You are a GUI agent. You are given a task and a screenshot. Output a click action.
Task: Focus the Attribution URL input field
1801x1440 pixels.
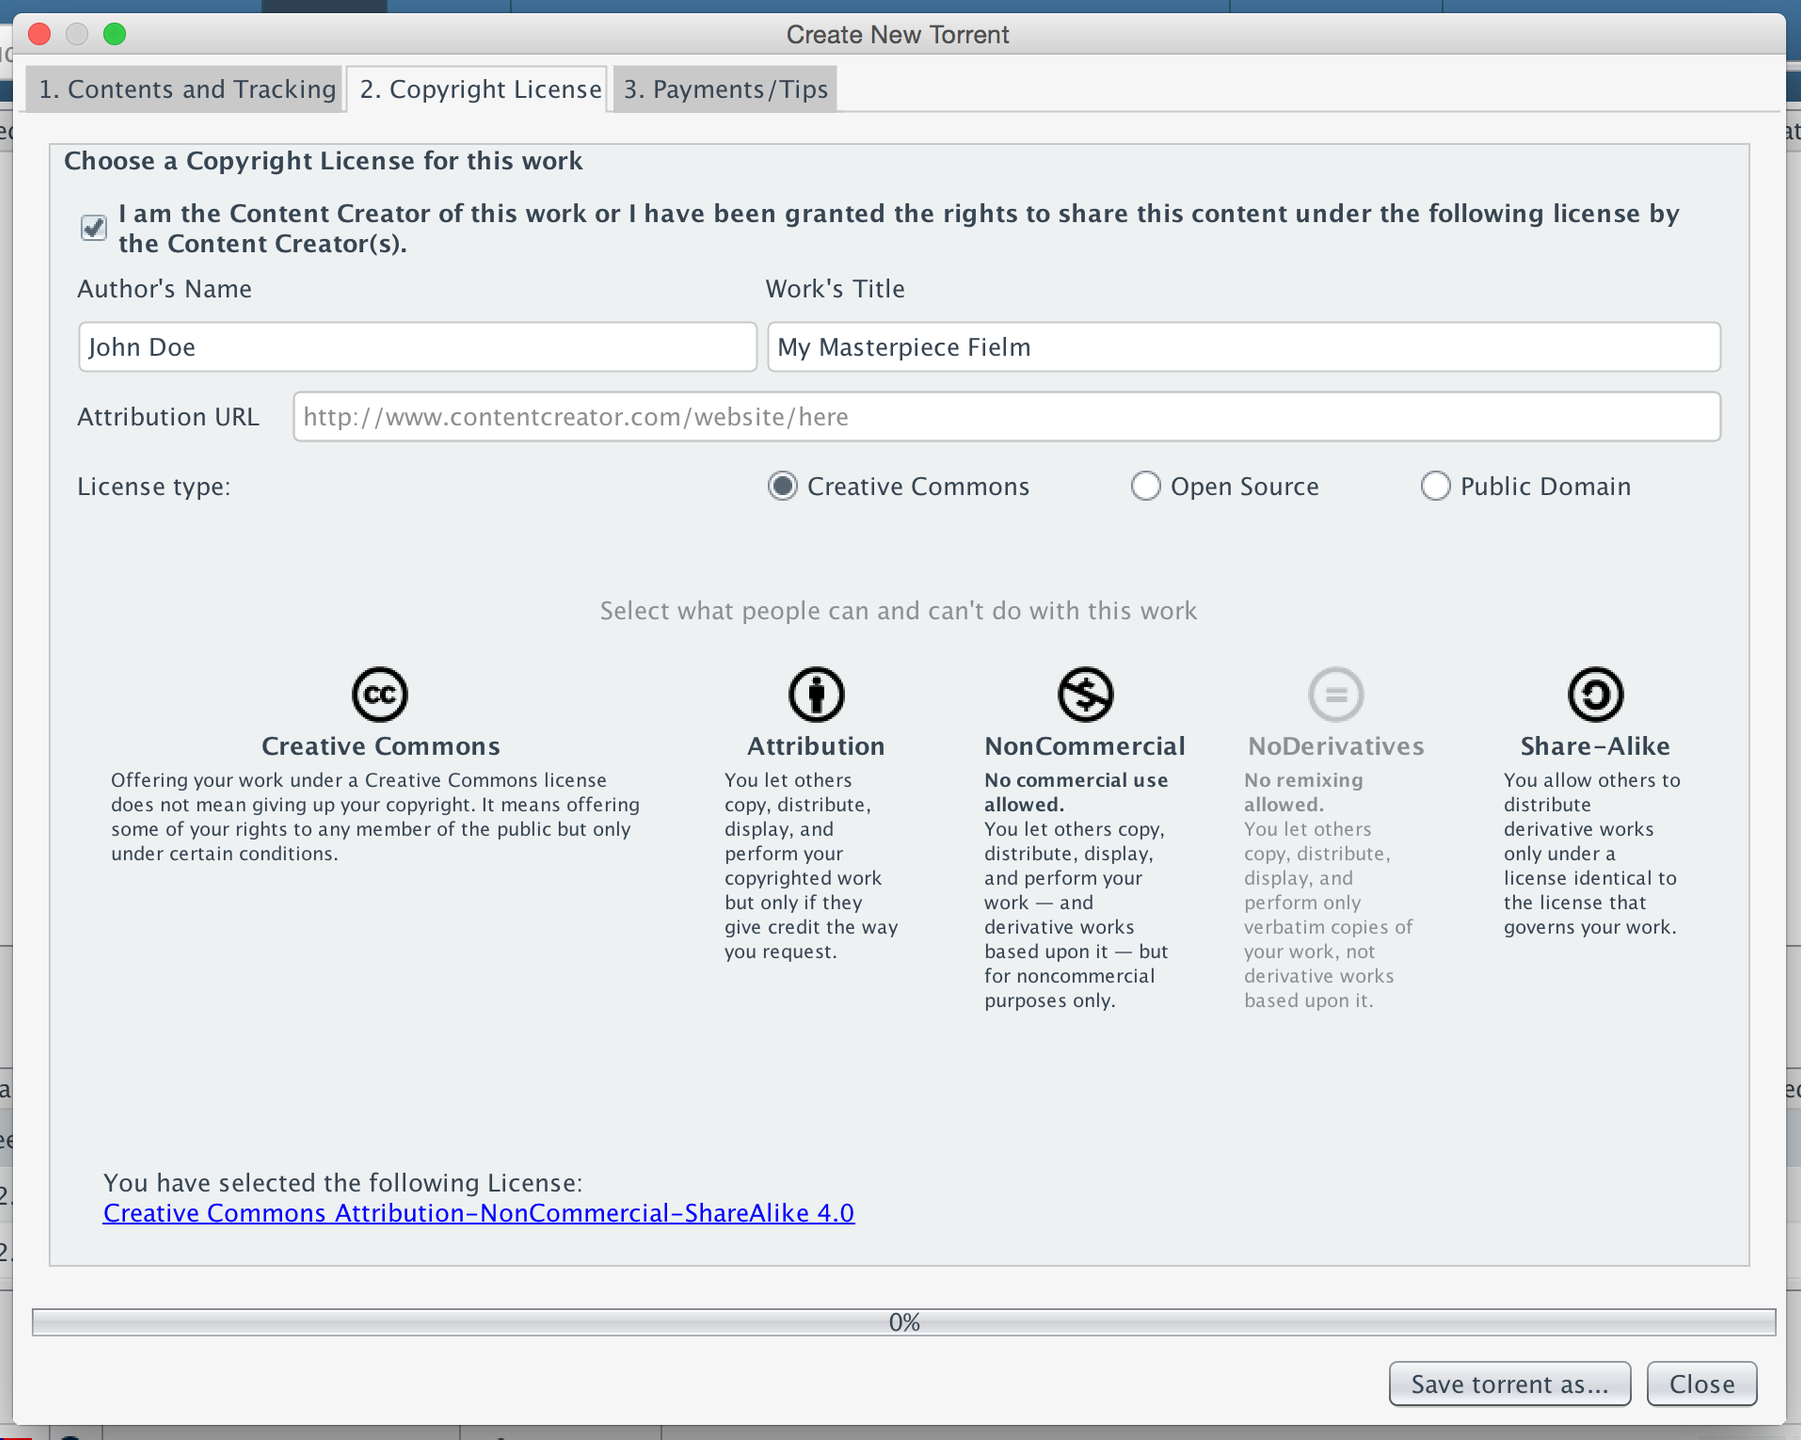click(1006, 417)
